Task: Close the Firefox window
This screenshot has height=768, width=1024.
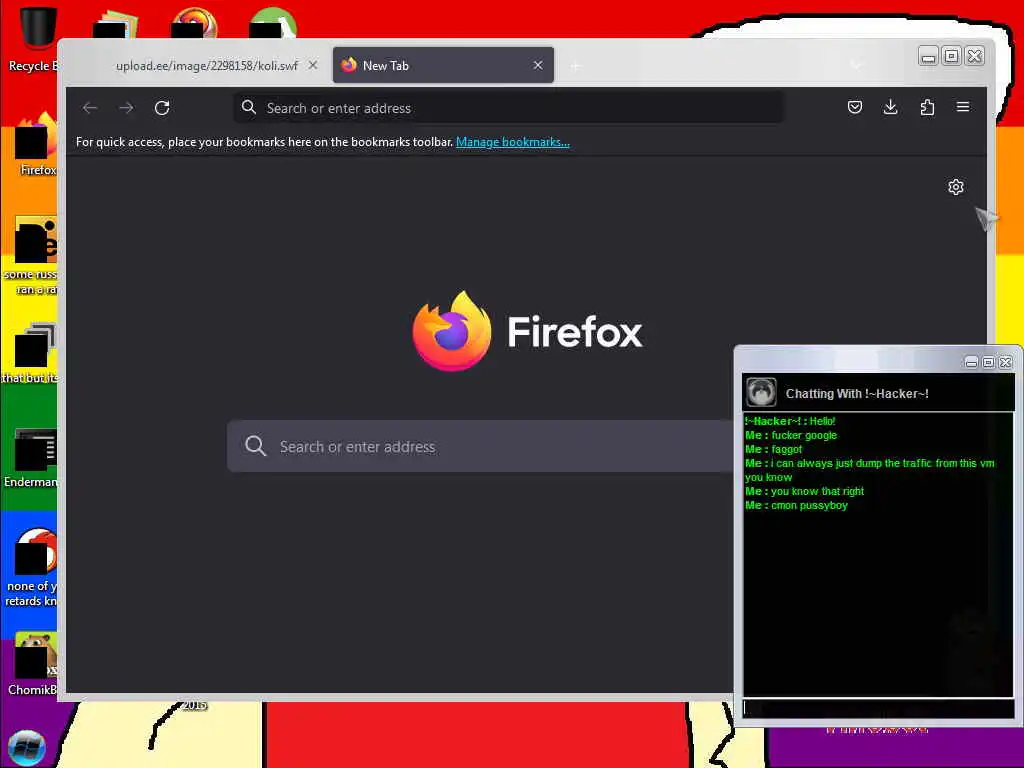Action: pyautogui.click(x=974, y=57)
